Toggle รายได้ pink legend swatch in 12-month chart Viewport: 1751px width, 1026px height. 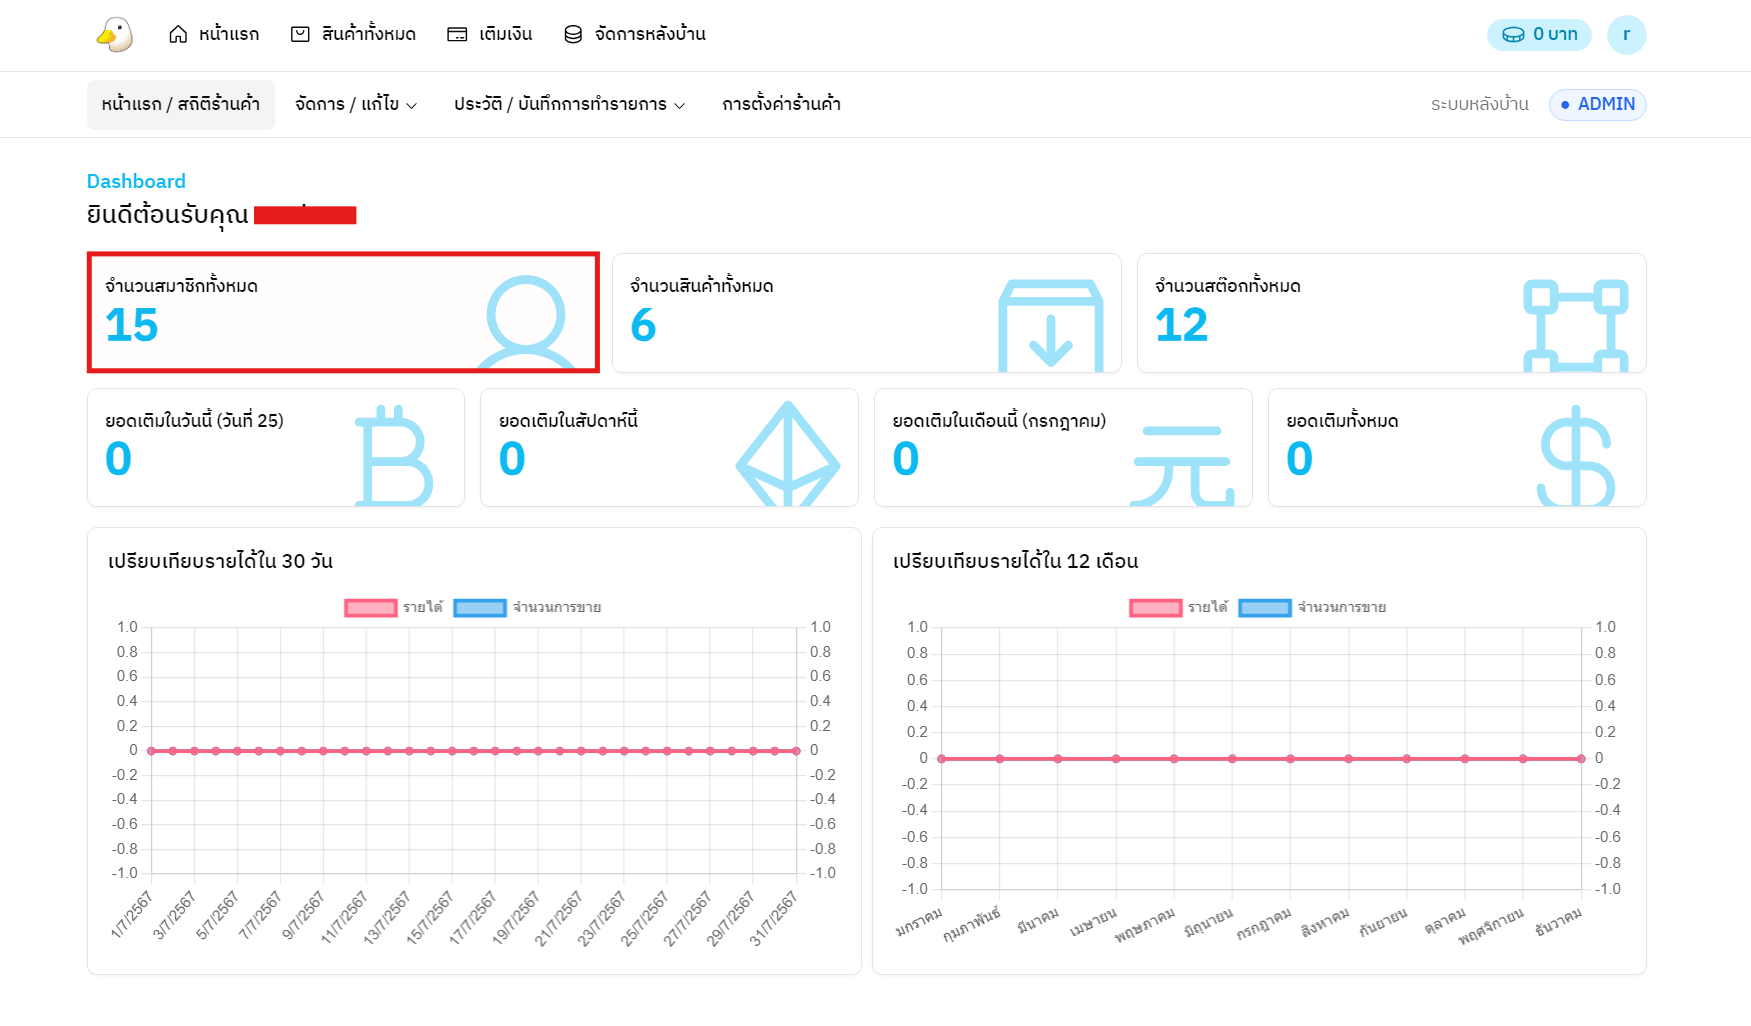click(x=1156, y=608)
